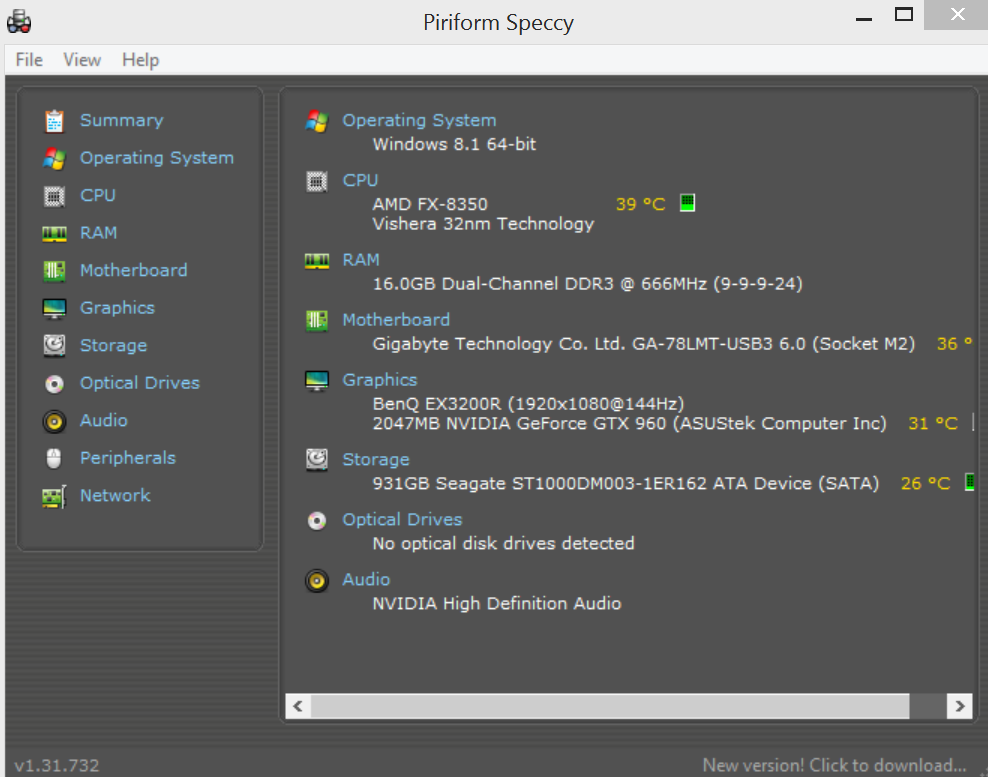Click the Storage drive icon in summary panel

click(x=317, y=460)
